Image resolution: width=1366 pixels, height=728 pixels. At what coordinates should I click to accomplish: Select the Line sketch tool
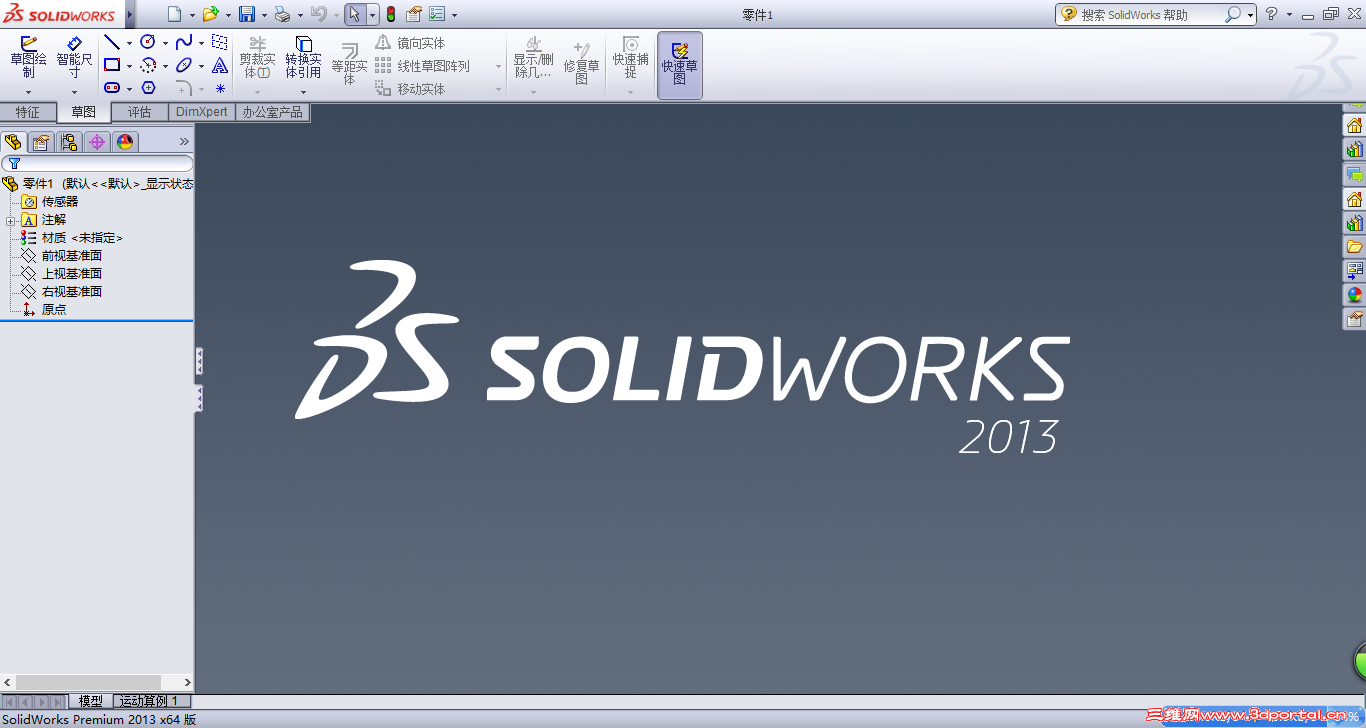coord(112,42)
